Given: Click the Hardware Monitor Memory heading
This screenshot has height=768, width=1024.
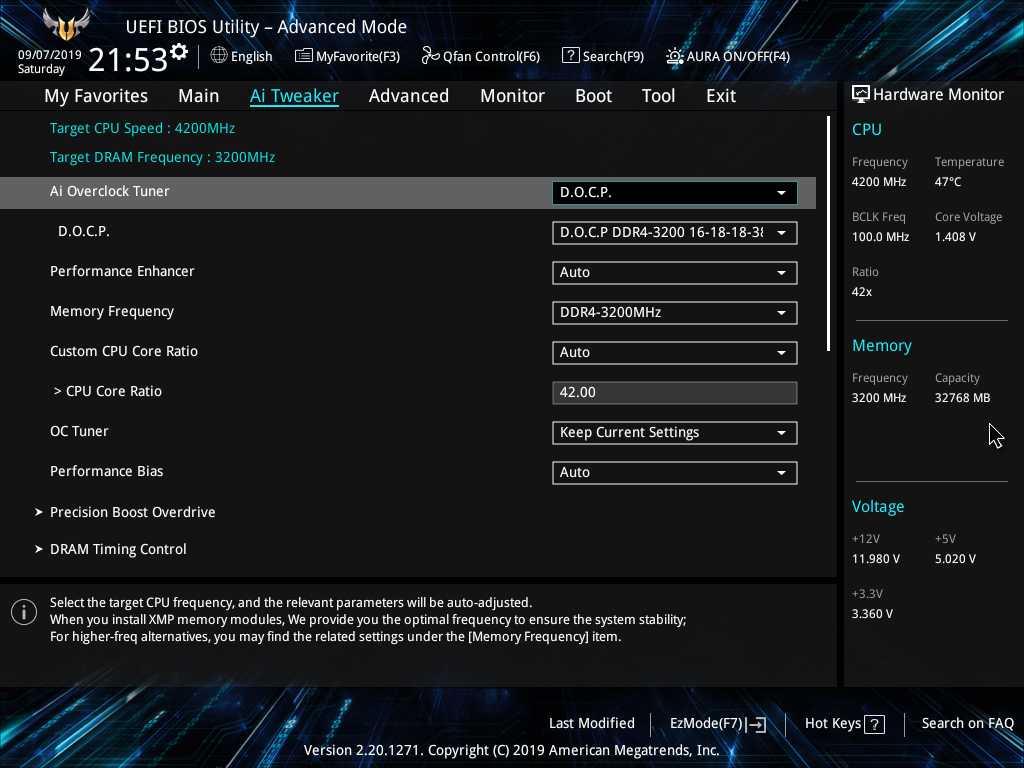Looking at the screenshot, I should [882, 345].
